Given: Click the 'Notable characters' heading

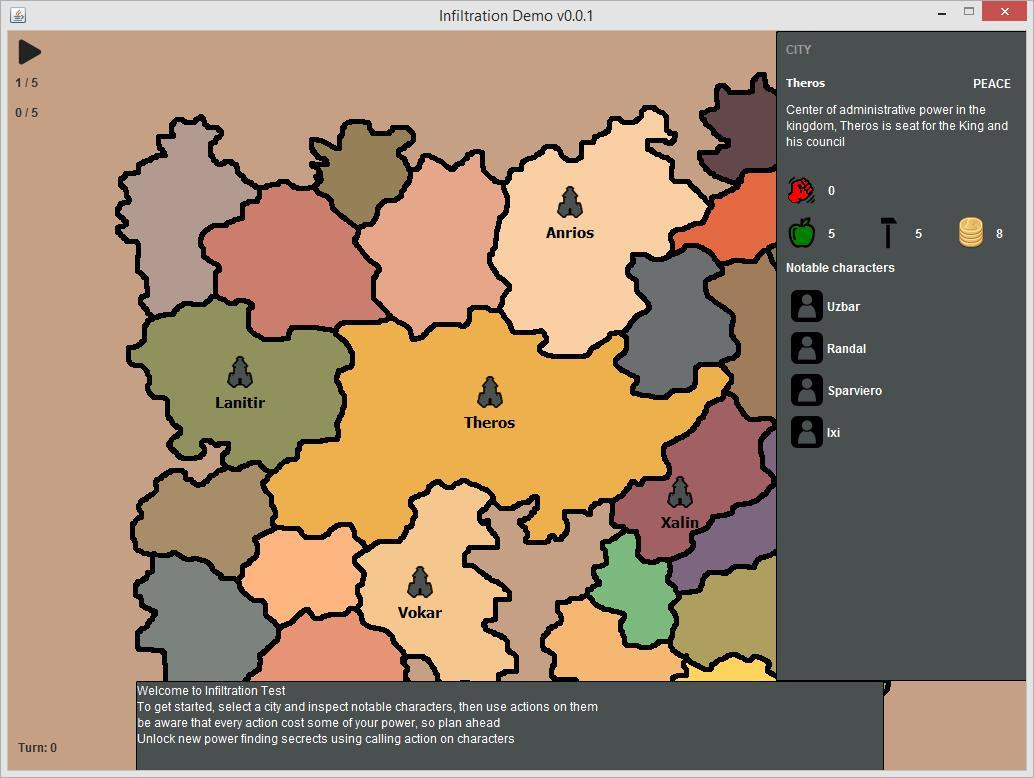Looking at the screenshot, I should (x=840, y=268).
